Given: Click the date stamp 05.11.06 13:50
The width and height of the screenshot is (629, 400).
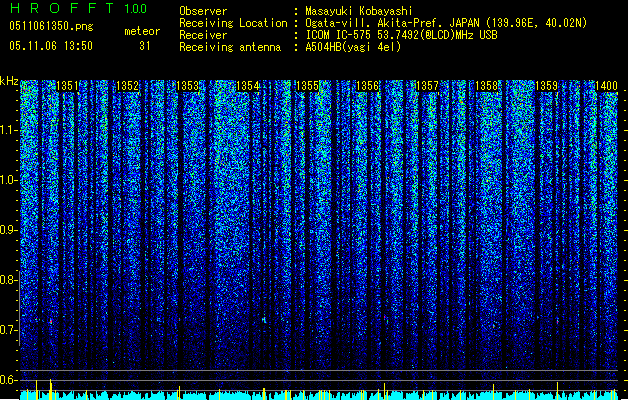Looking at the screenshot, I should point(51,46).
